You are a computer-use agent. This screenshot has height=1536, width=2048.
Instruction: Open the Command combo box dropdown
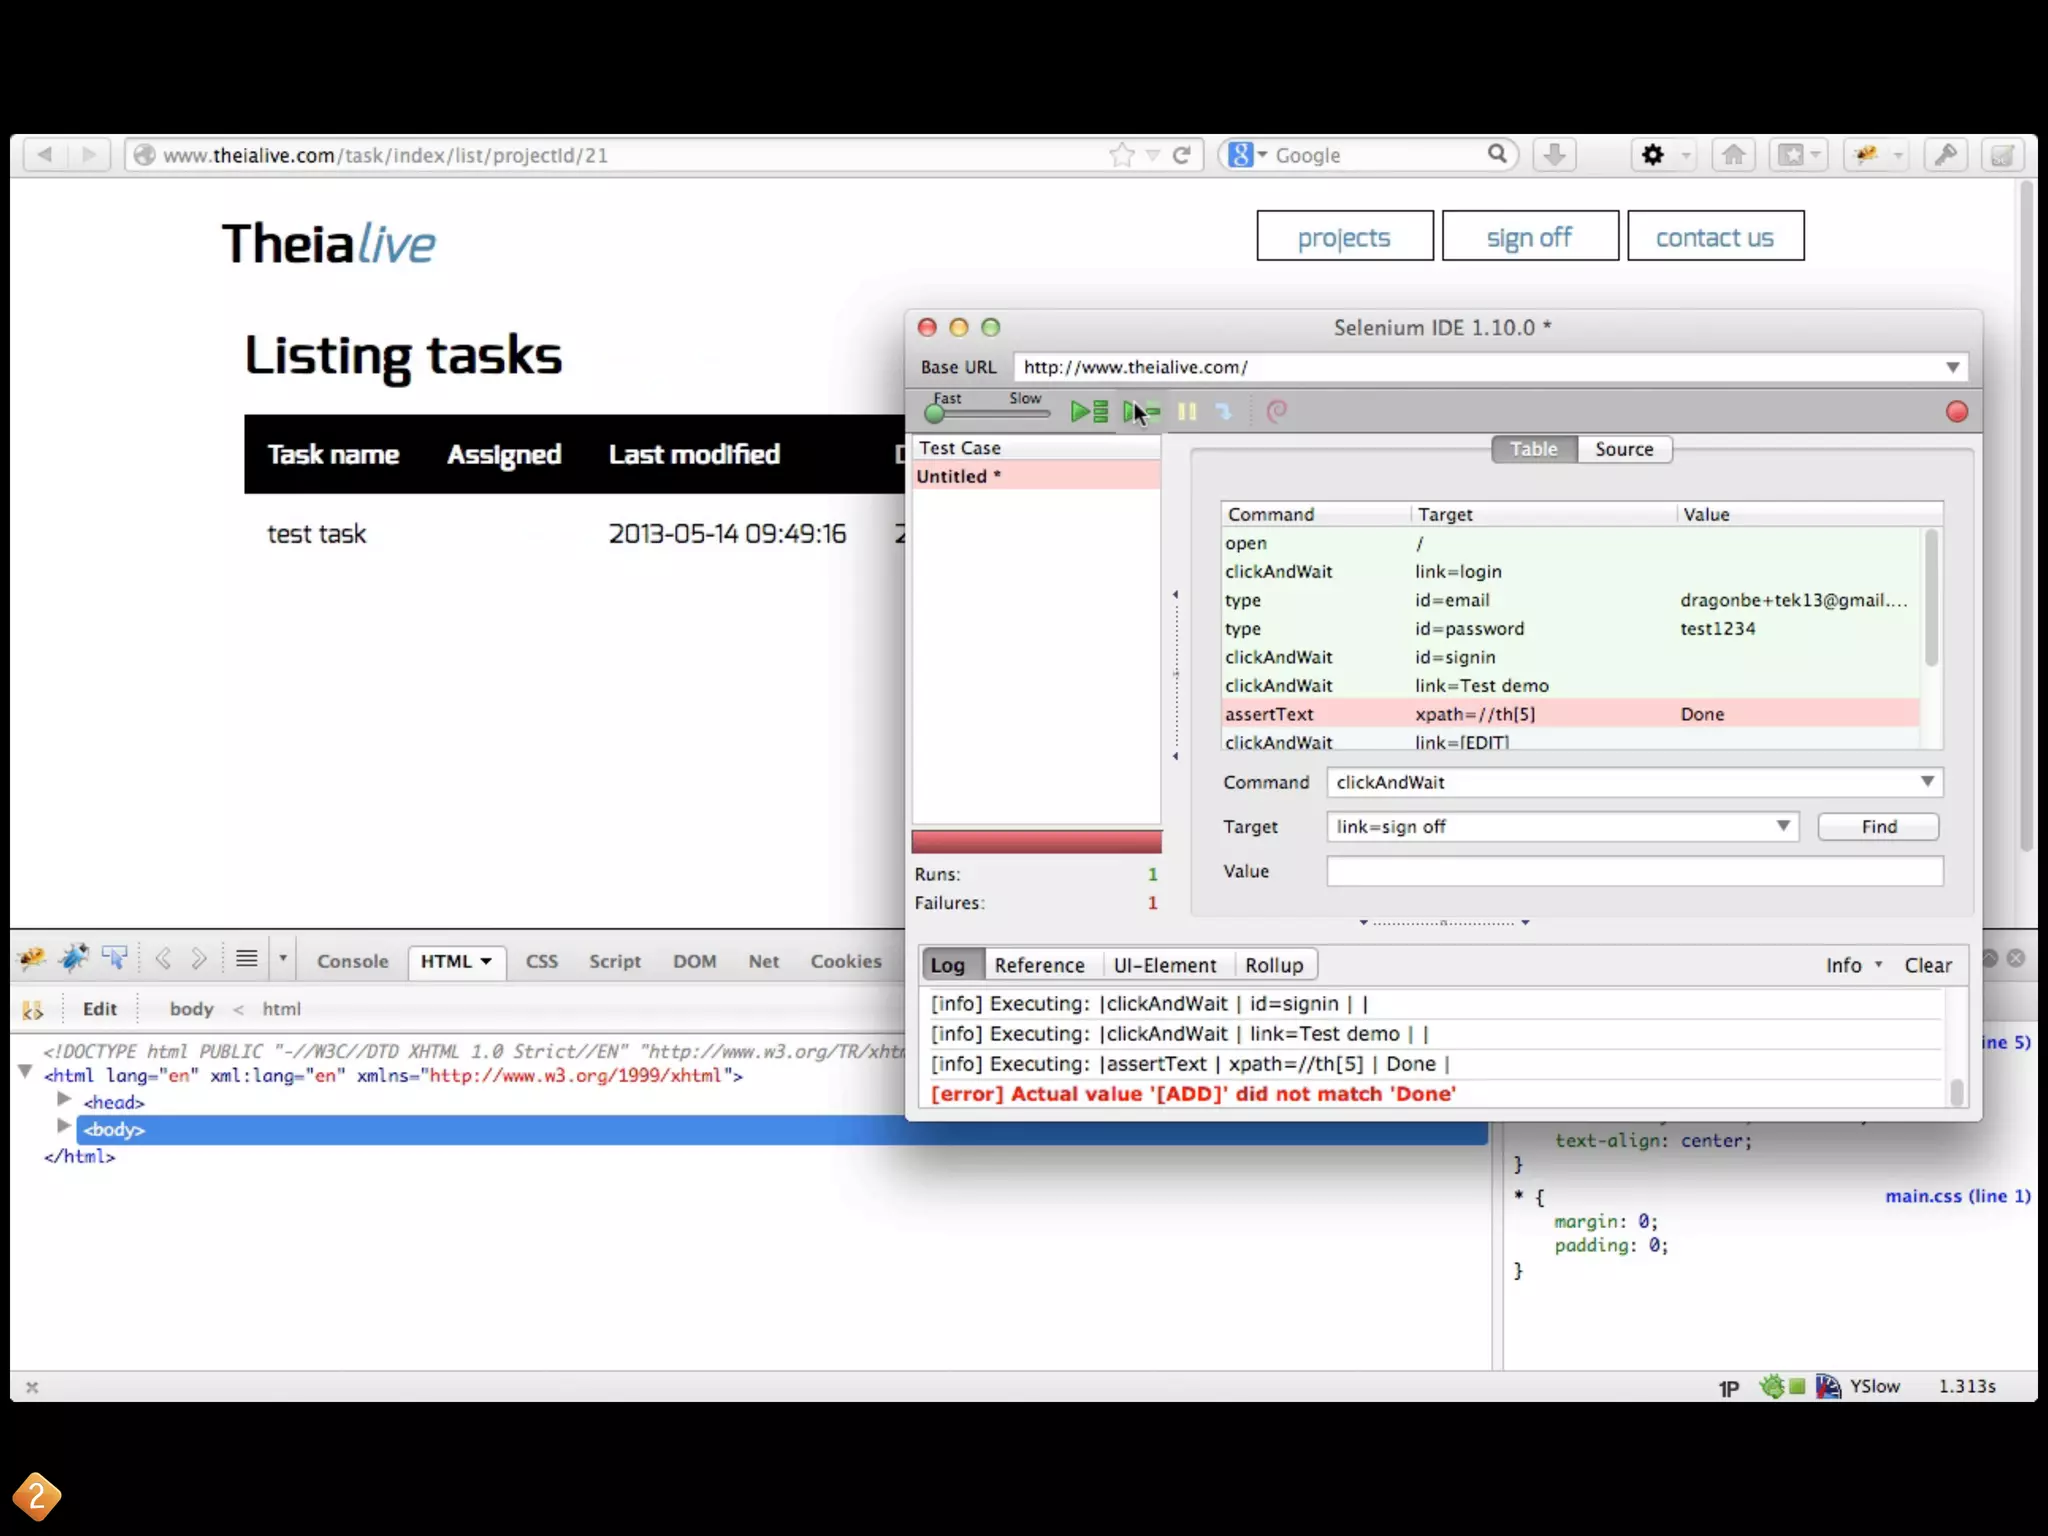pyautogui.click(x=1926, y=782)
